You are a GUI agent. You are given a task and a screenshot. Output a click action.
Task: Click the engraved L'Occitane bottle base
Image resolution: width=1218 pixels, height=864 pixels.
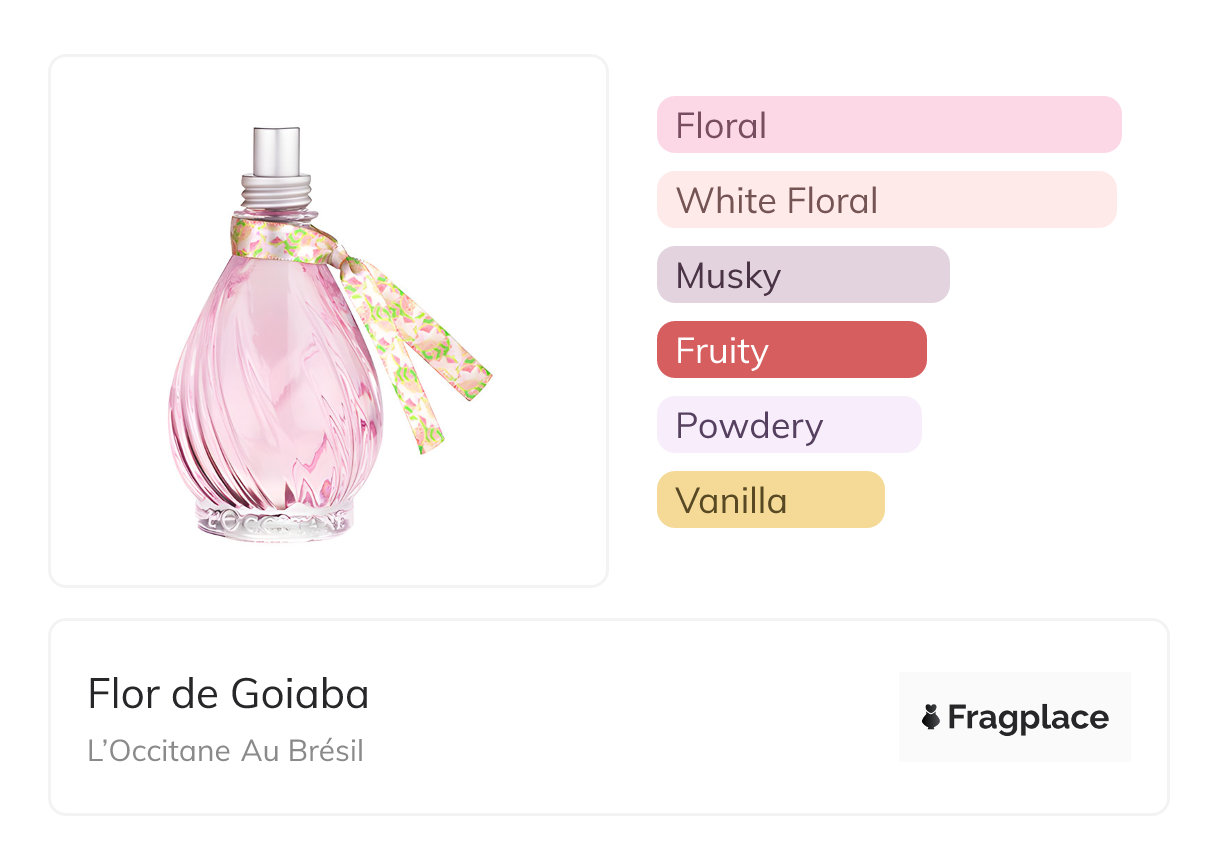pos(274,522)
